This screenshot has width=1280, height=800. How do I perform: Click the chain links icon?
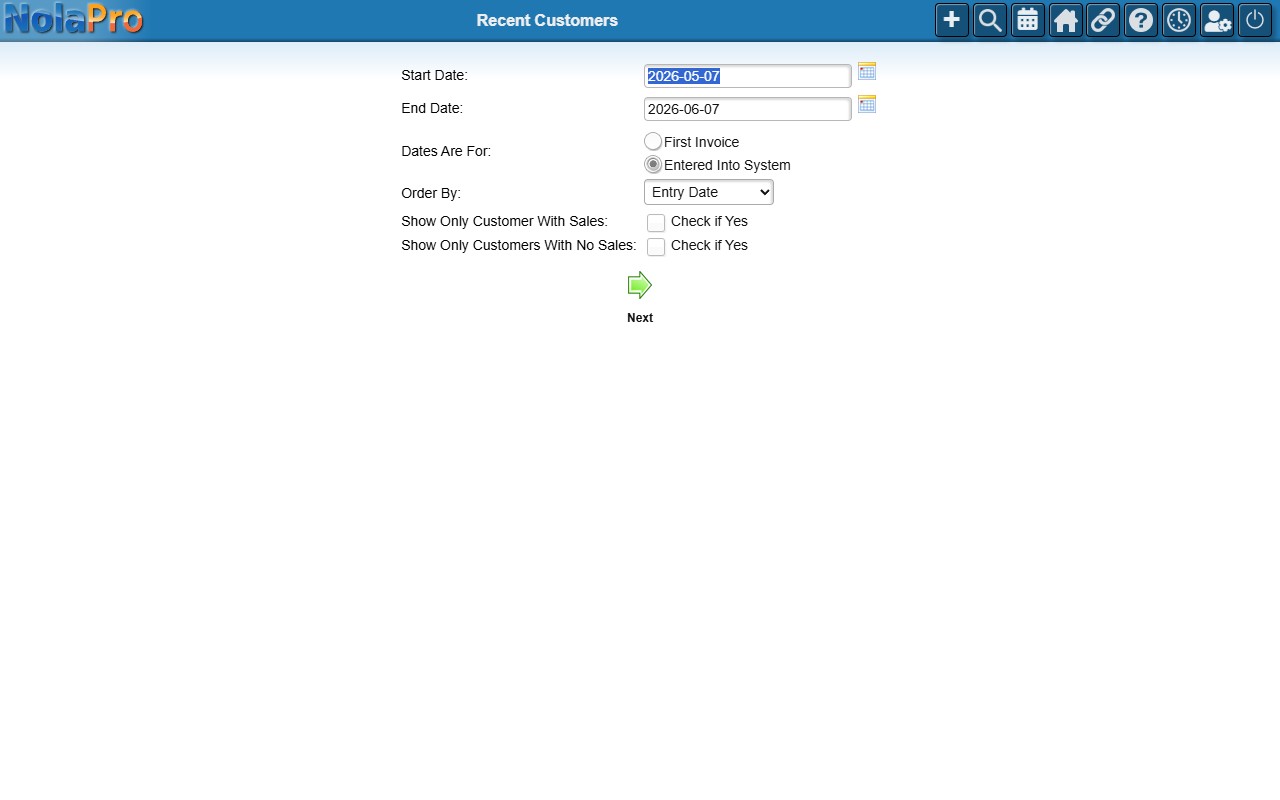(x=1103, y=20)
